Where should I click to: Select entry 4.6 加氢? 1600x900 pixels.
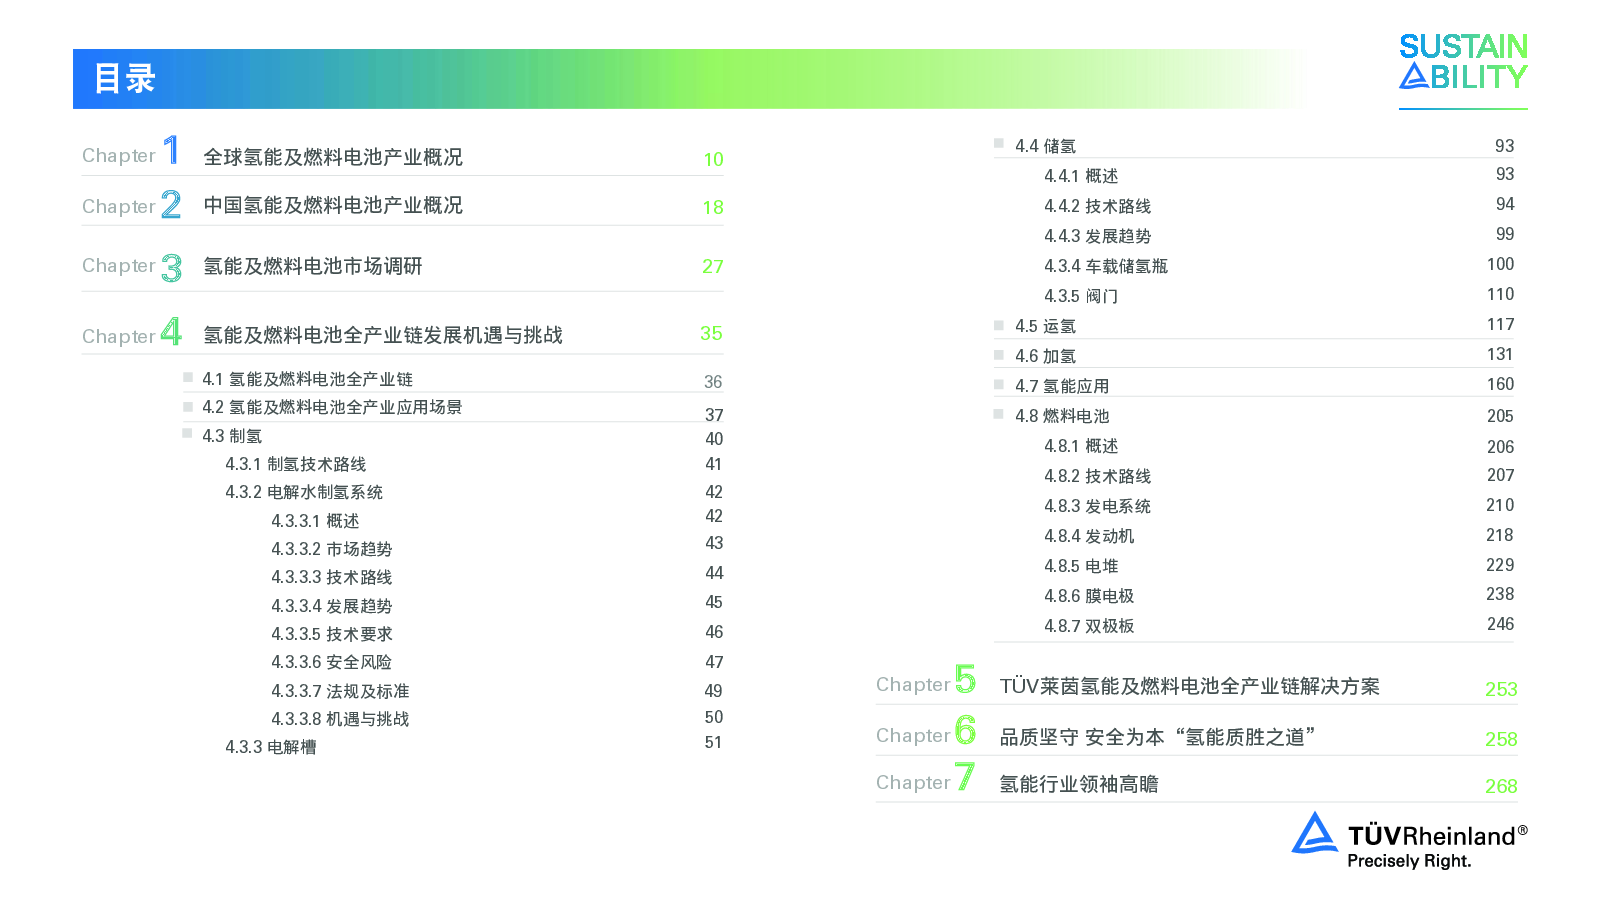(x=1045, y=356)
